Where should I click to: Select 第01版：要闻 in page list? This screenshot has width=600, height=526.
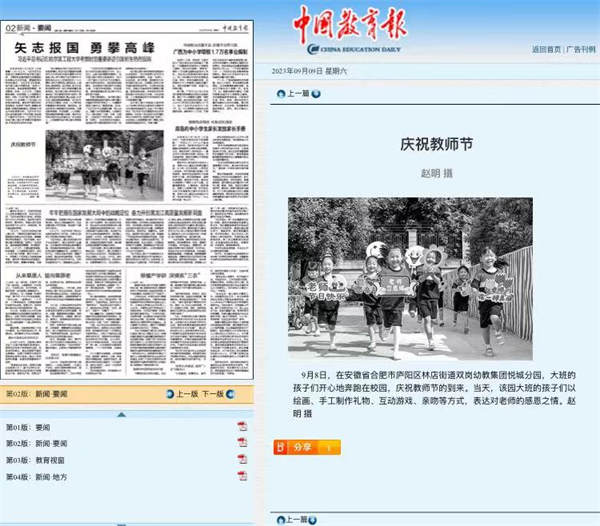(29, 427)
